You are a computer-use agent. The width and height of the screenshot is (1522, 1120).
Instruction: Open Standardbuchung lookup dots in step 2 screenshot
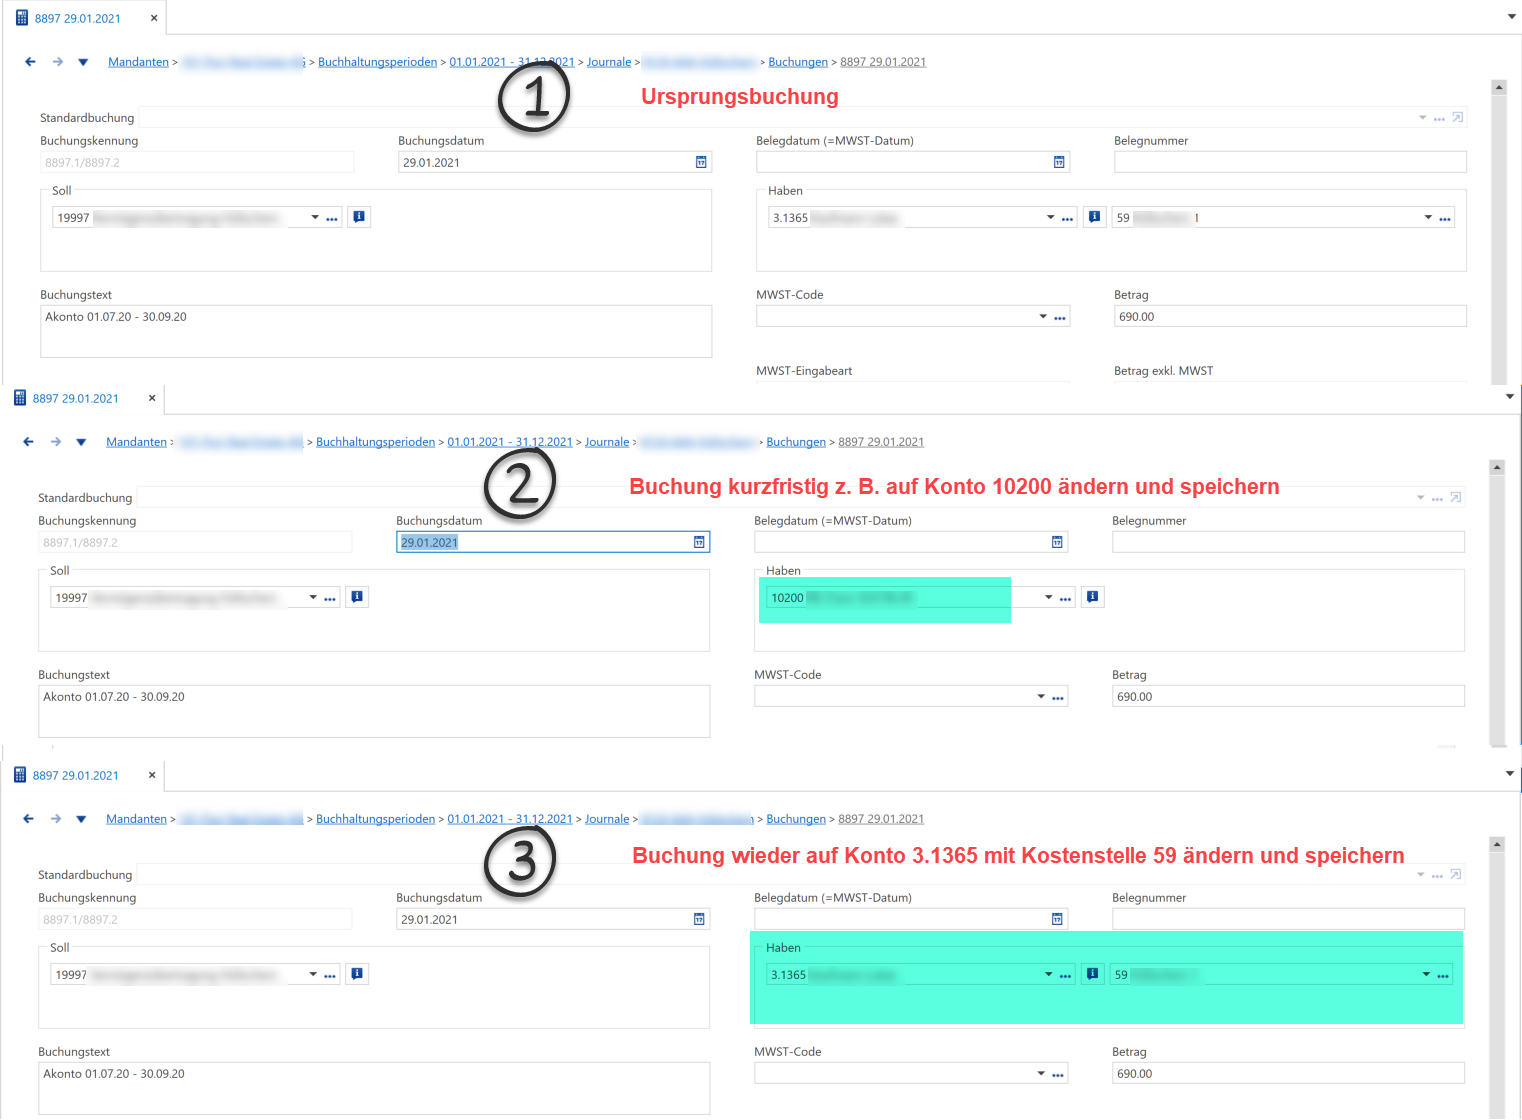1437,498
